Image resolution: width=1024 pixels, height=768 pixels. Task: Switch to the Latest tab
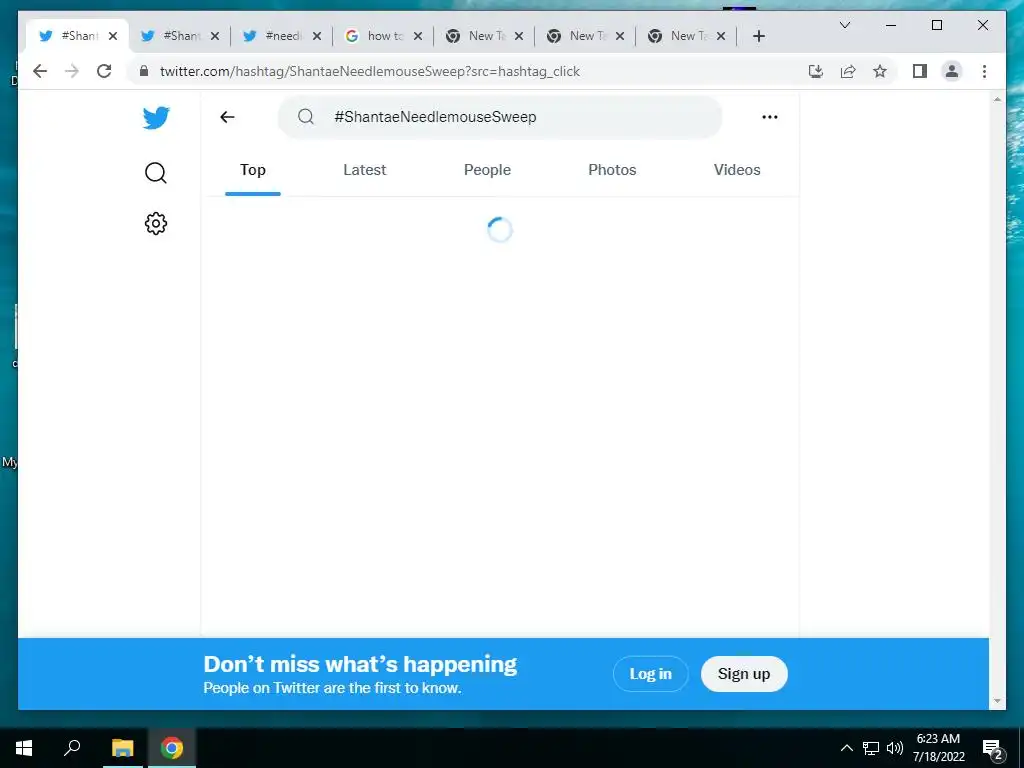click(364, 170)
